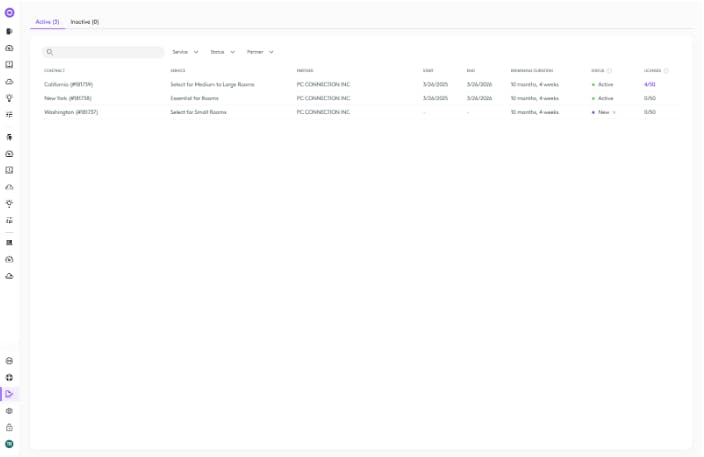Click the info icon beside Licenses header
The width and height of the screenshot is (704, 457).
(x=666, y=71)
